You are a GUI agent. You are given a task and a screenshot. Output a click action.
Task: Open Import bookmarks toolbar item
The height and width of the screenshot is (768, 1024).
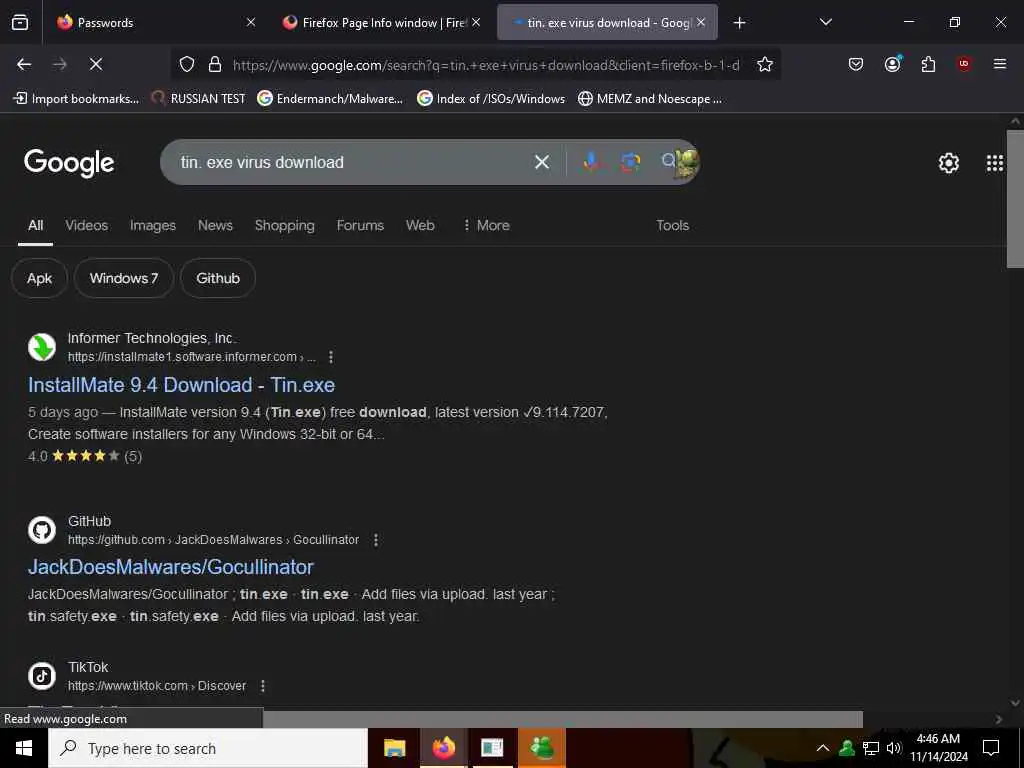pyautogui.click(x=77, y=99)
